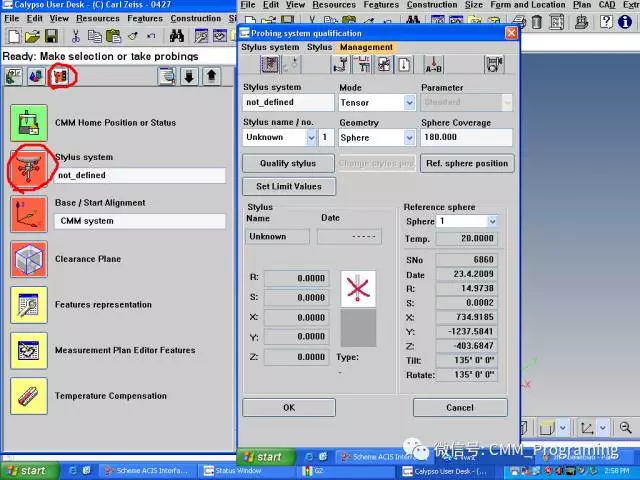Open the Plan menu
The height and width of the screenshot is (480, 640).
pyautogui.click(x=582, y=5)
